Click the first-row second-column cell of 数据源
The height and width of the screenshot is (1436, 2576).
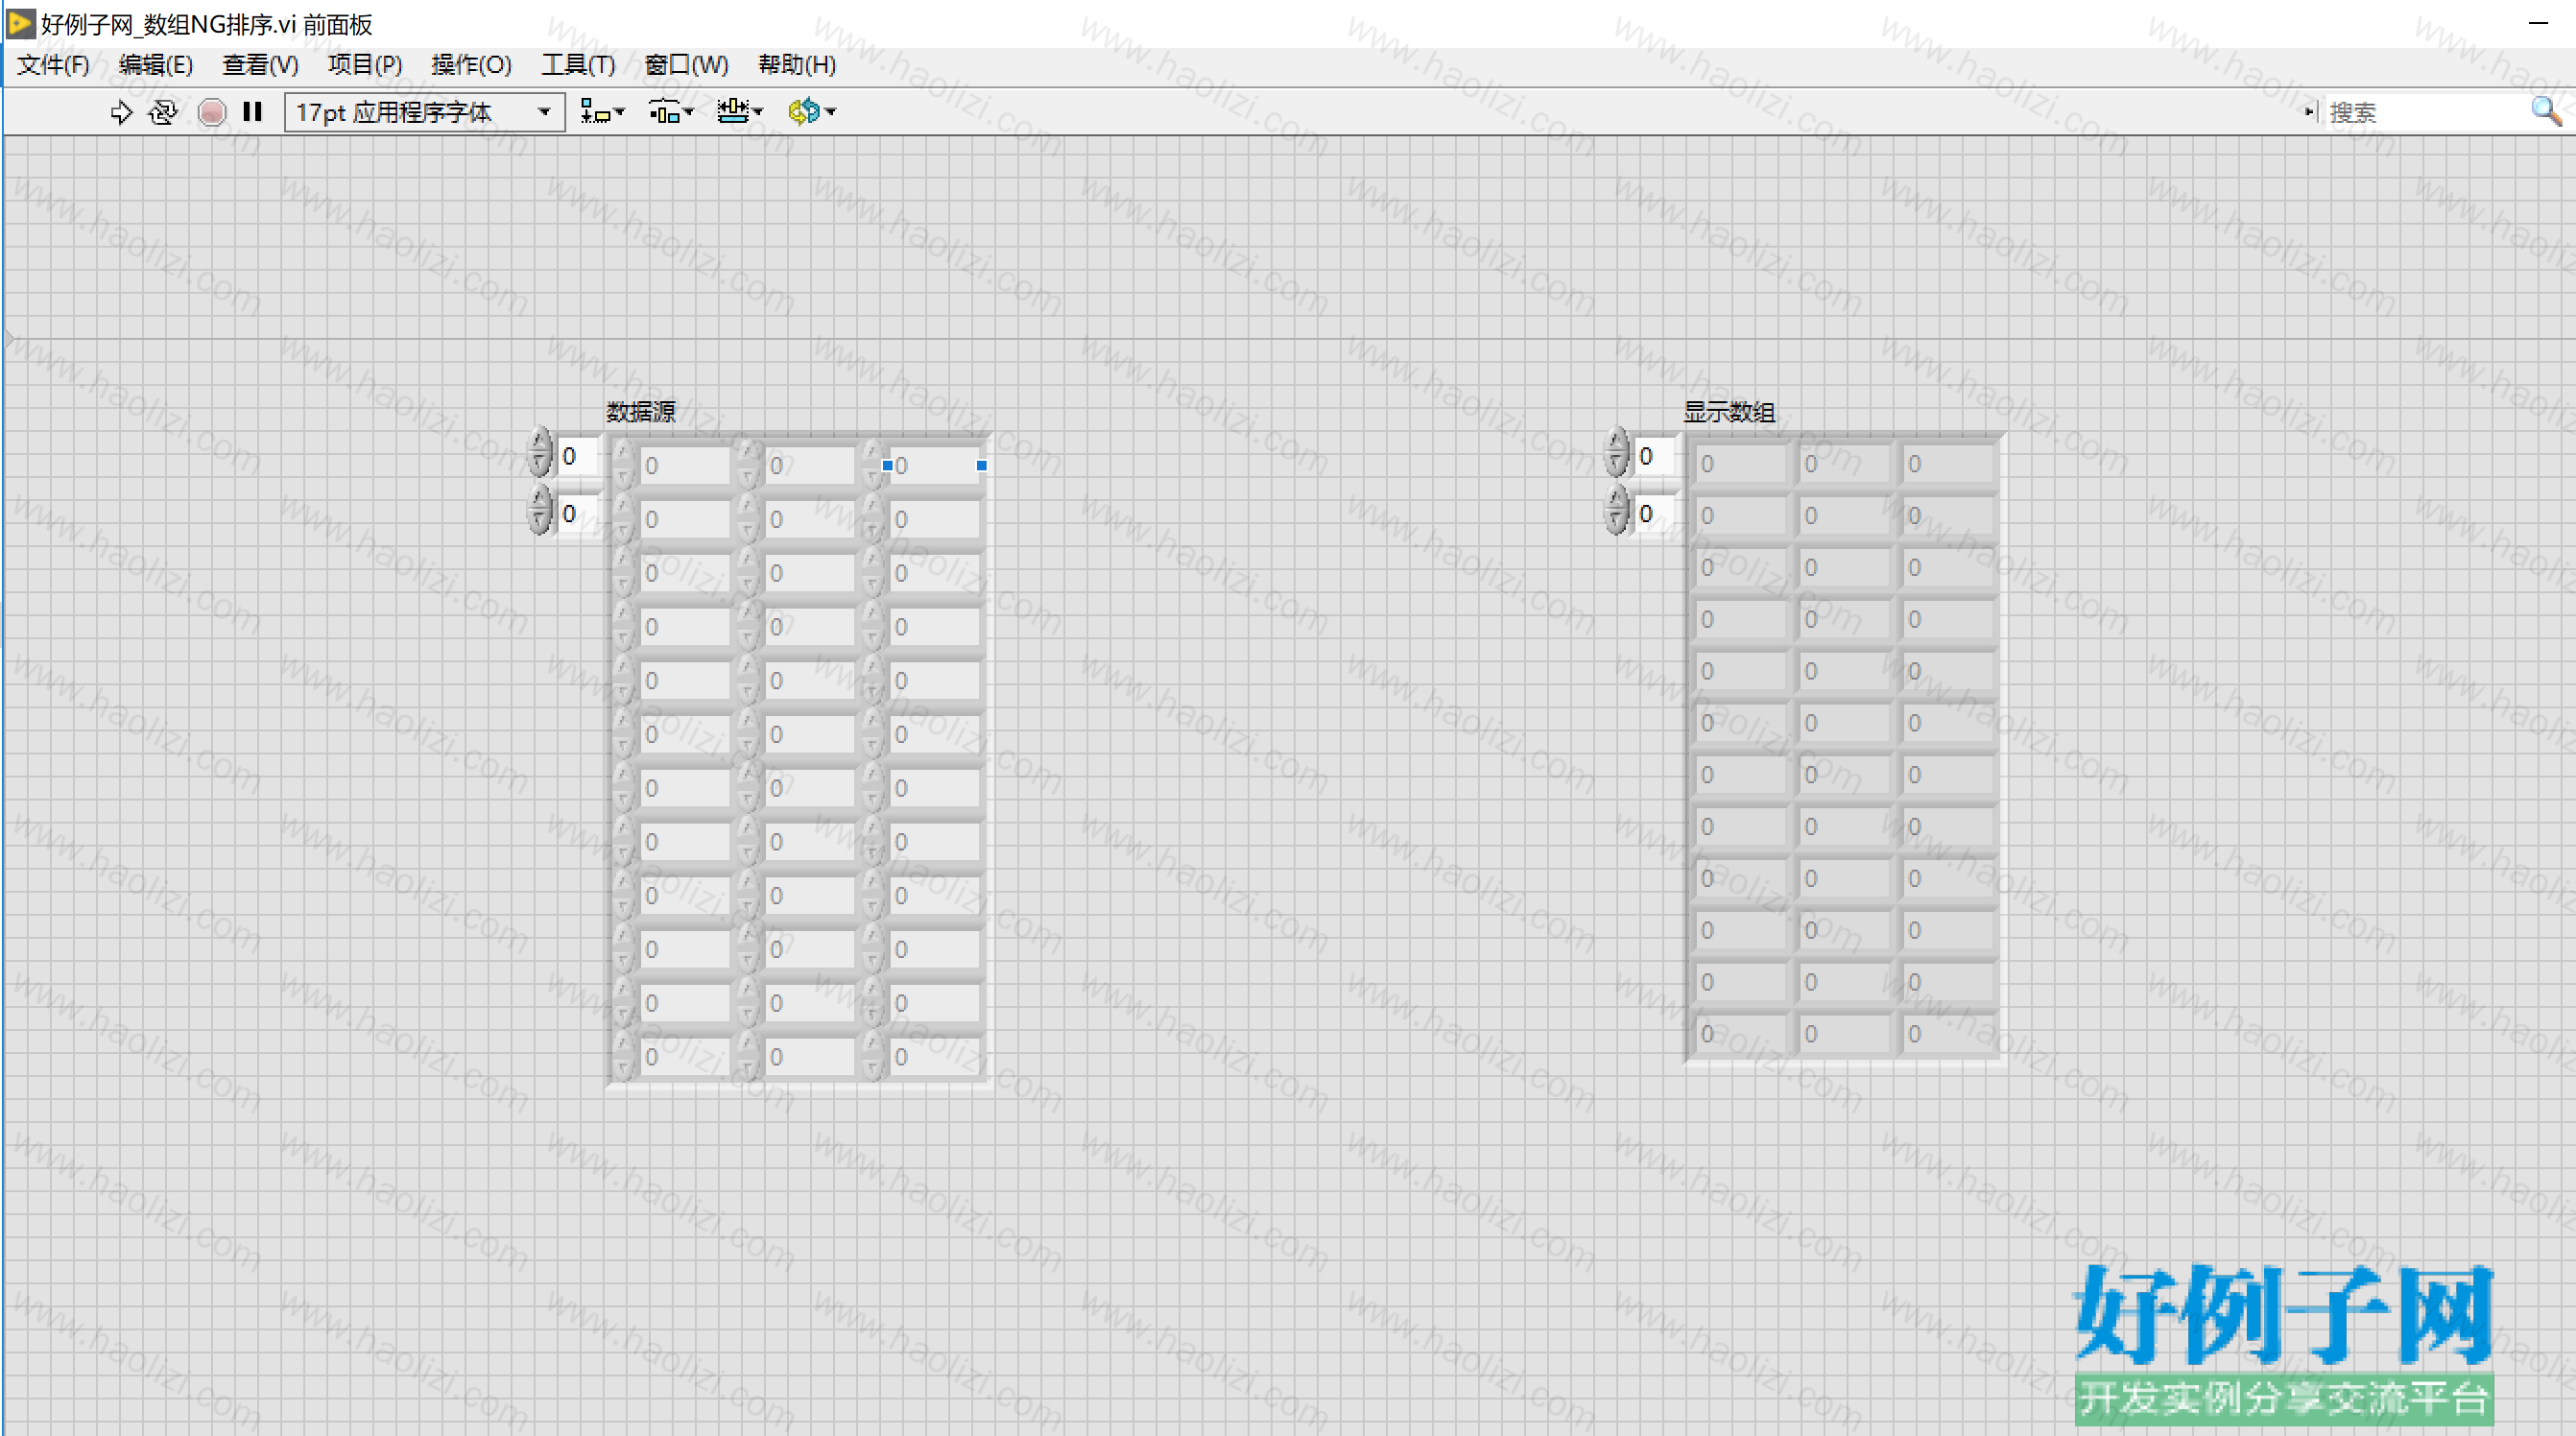pos(809,465)
